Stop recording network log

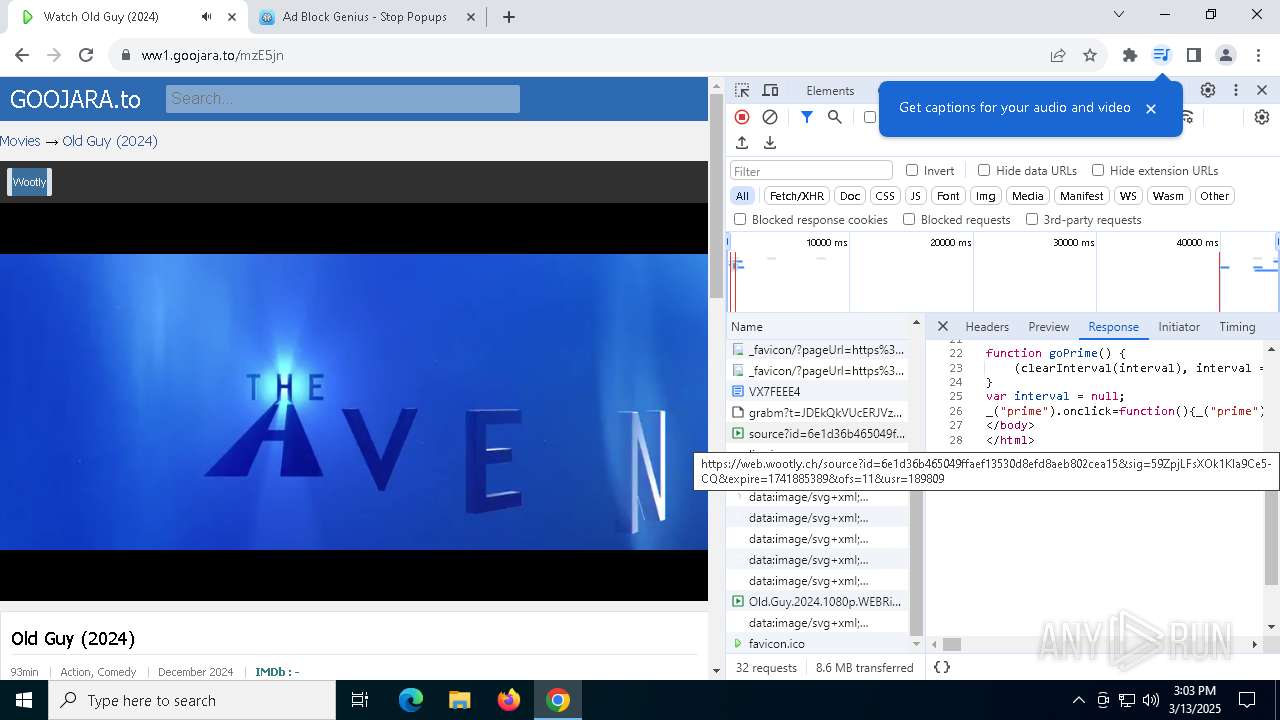(742, 117)
